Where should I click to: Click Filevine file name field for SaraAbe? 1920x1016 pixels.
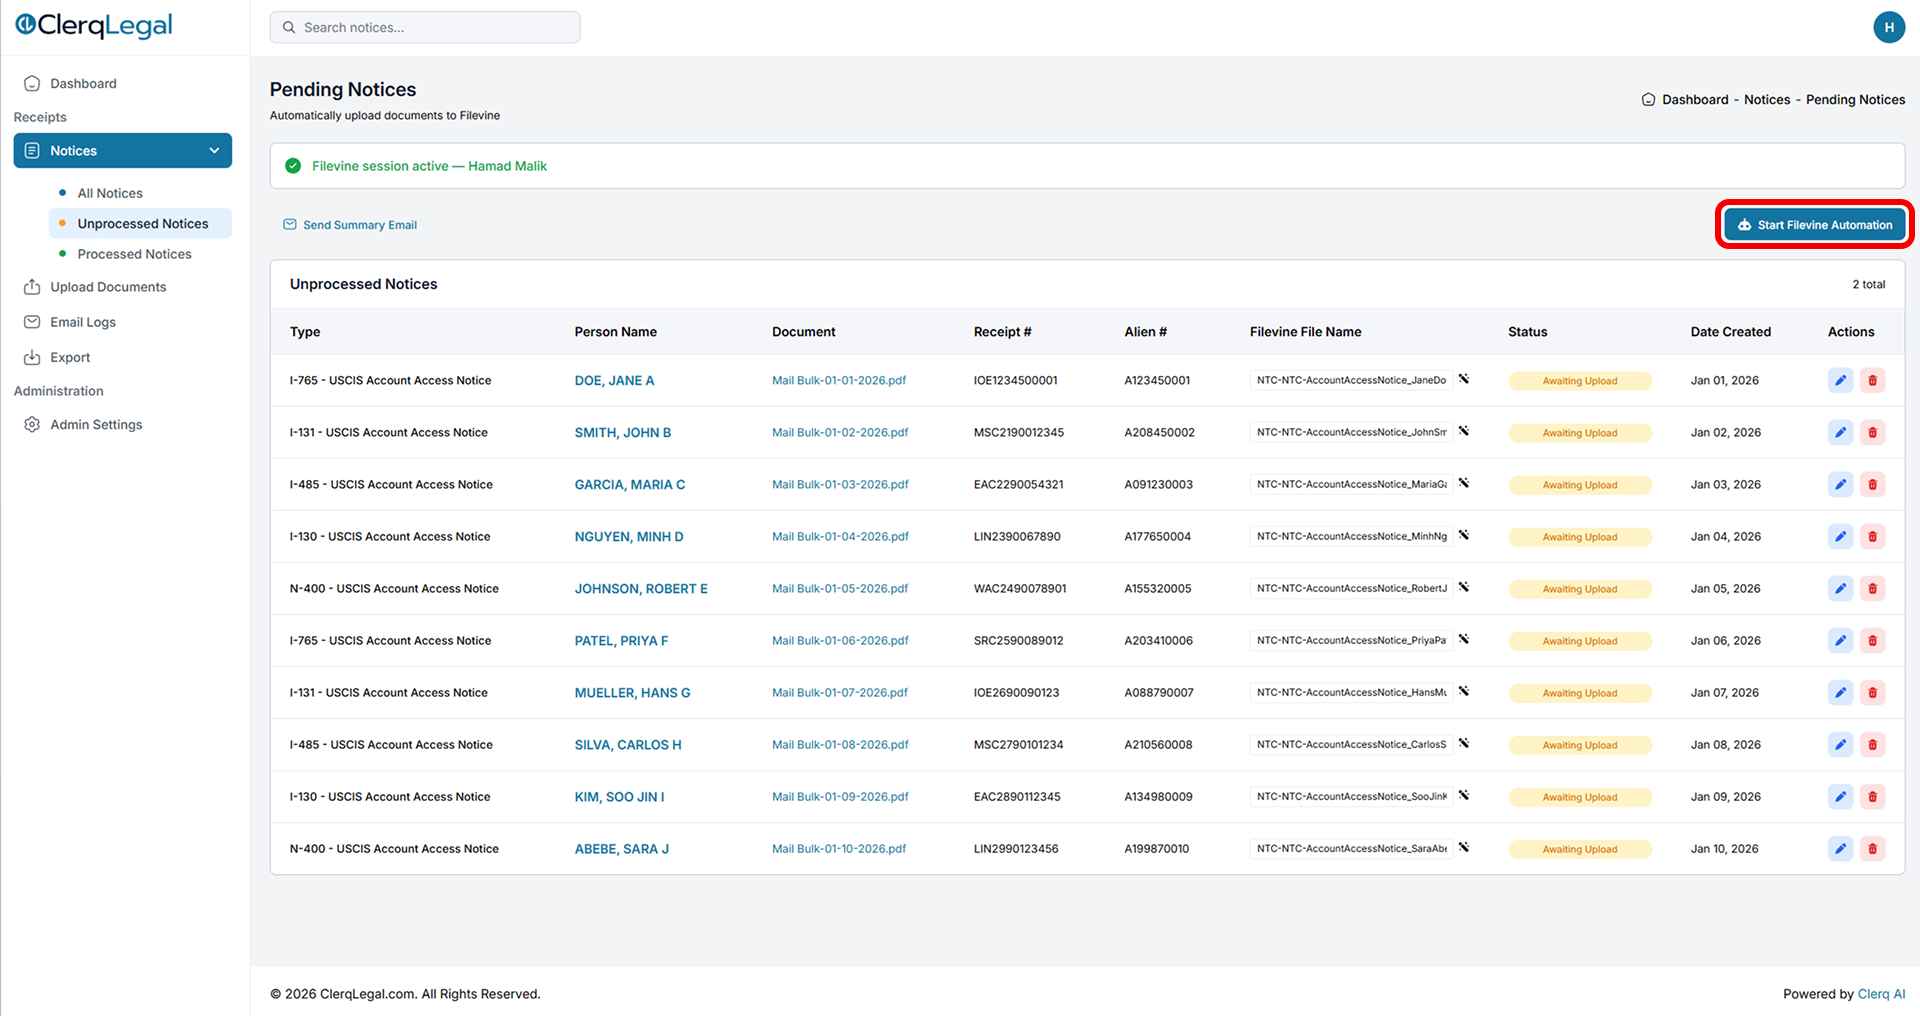[1352, 849]
